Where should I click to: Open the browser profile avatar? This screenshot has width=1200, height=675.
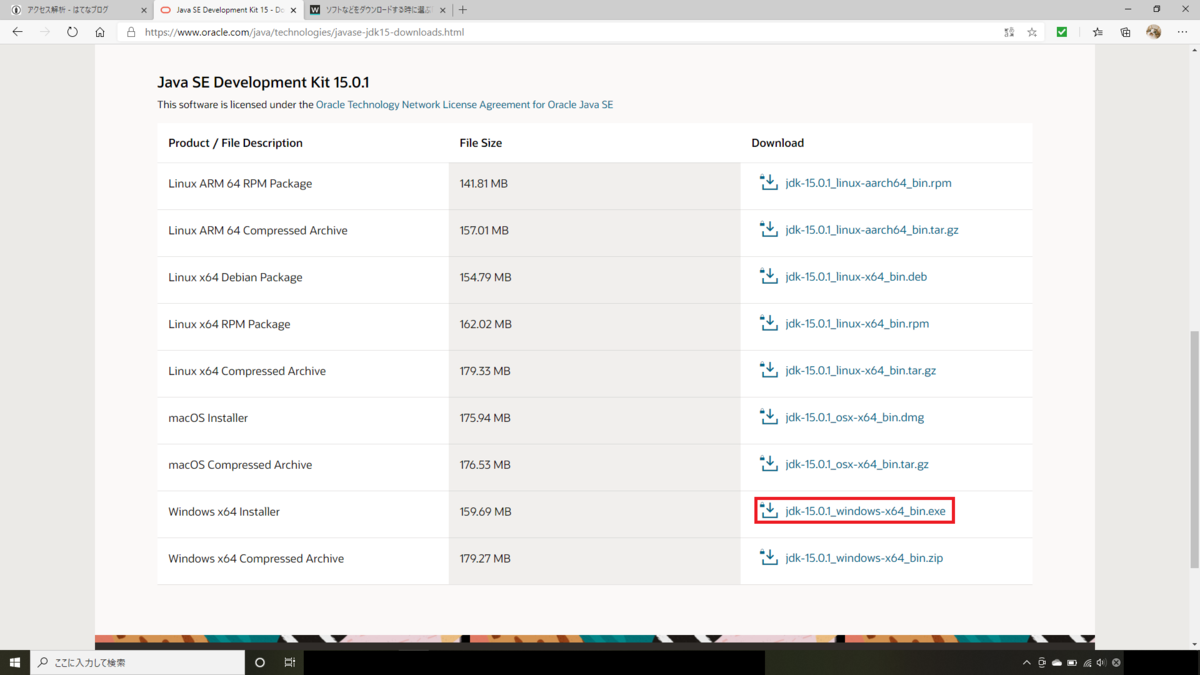click(x=1153, y=32)
